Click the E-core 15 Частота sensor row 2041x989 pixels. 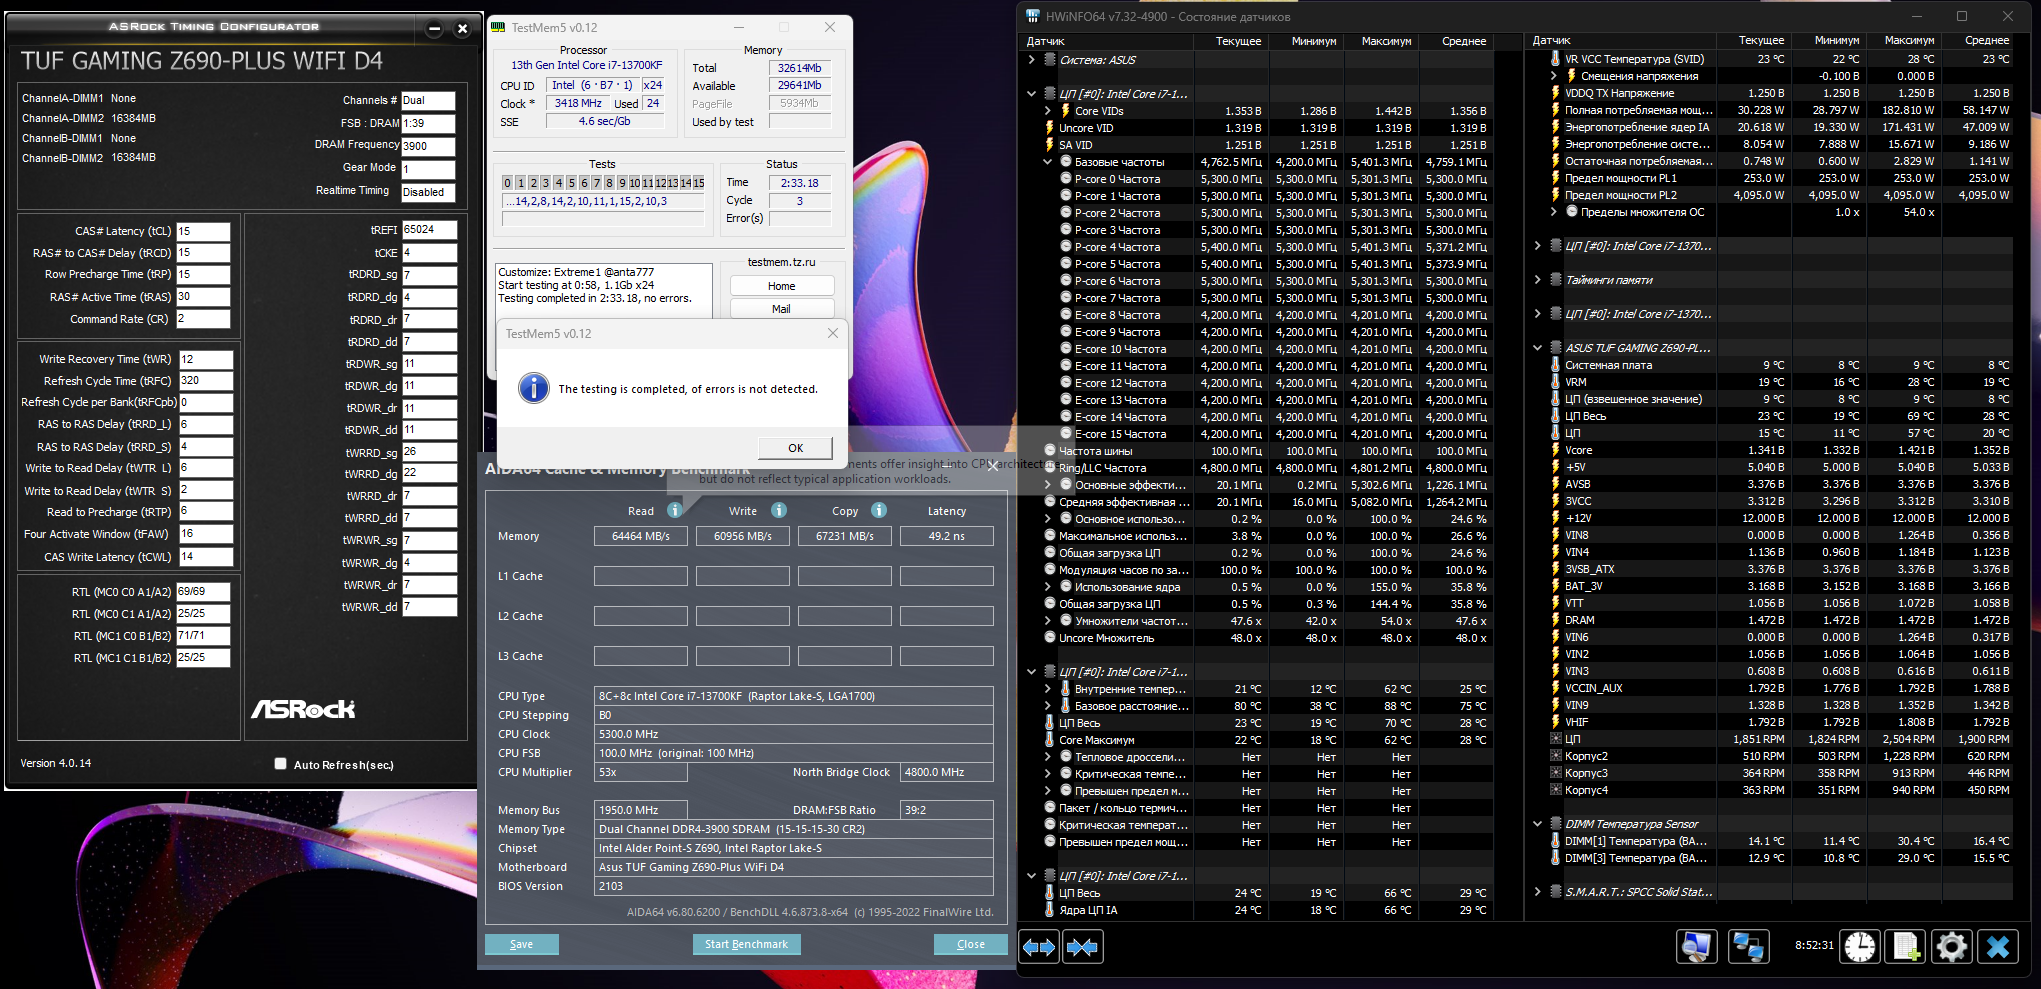(x=1258, y=434)
